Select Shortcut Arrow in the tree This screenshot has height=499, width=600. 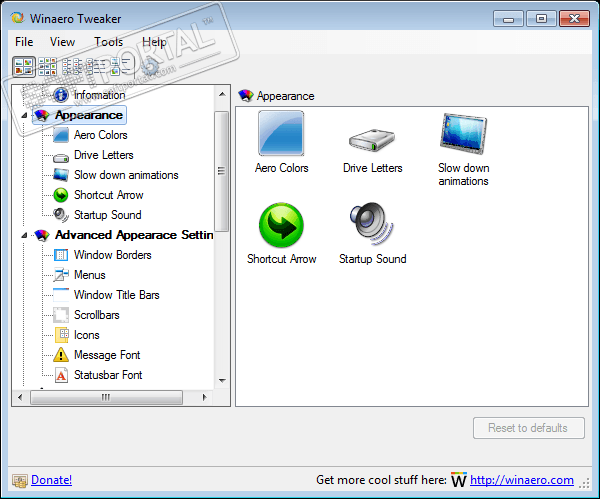109,195
